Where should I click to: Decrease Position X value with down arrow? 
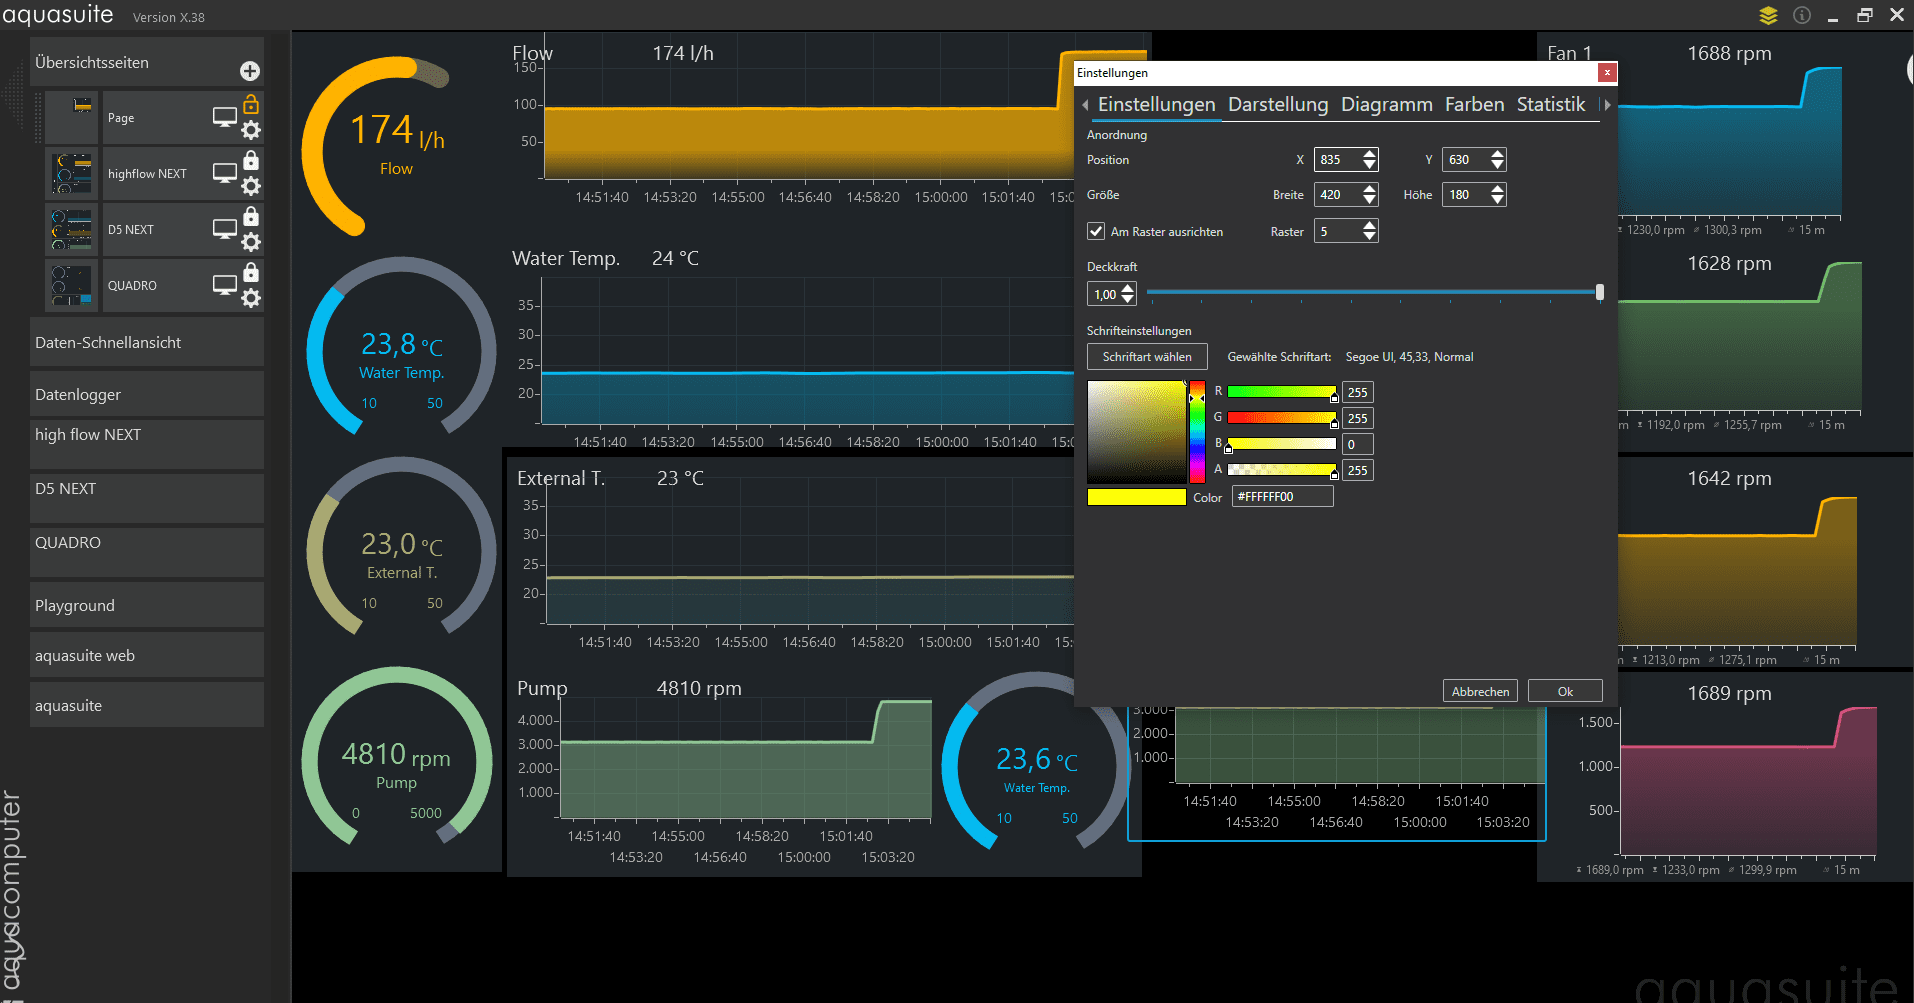(x=1370, y=165)
